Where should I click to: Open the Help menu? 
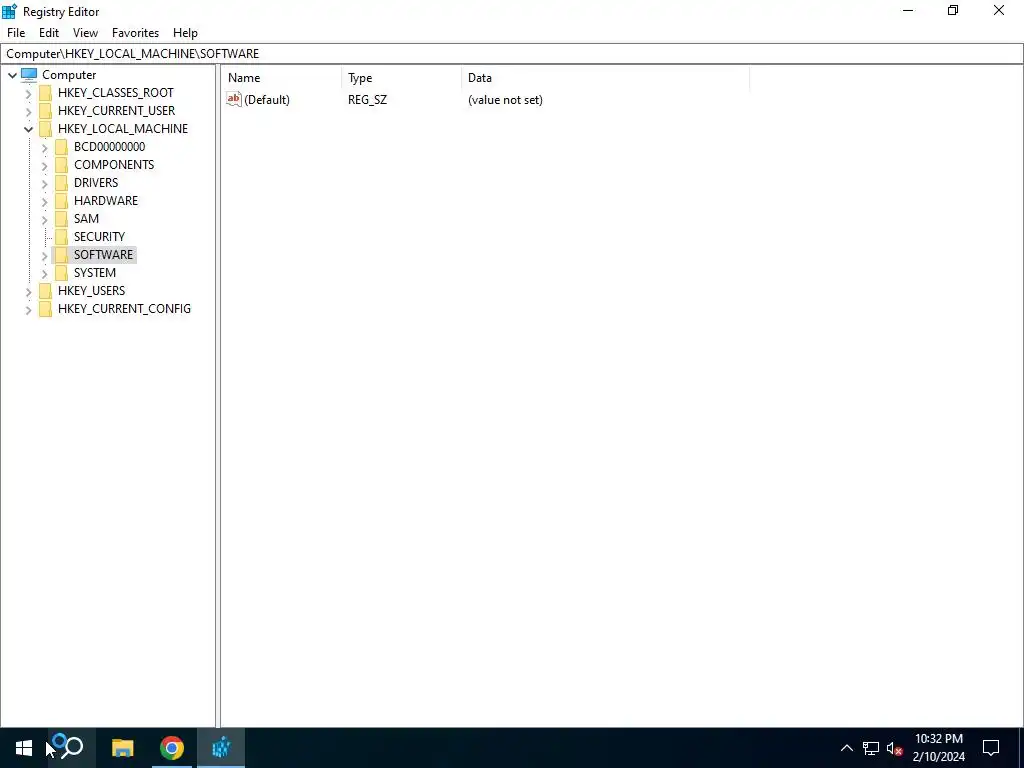(x=185, y=33)
